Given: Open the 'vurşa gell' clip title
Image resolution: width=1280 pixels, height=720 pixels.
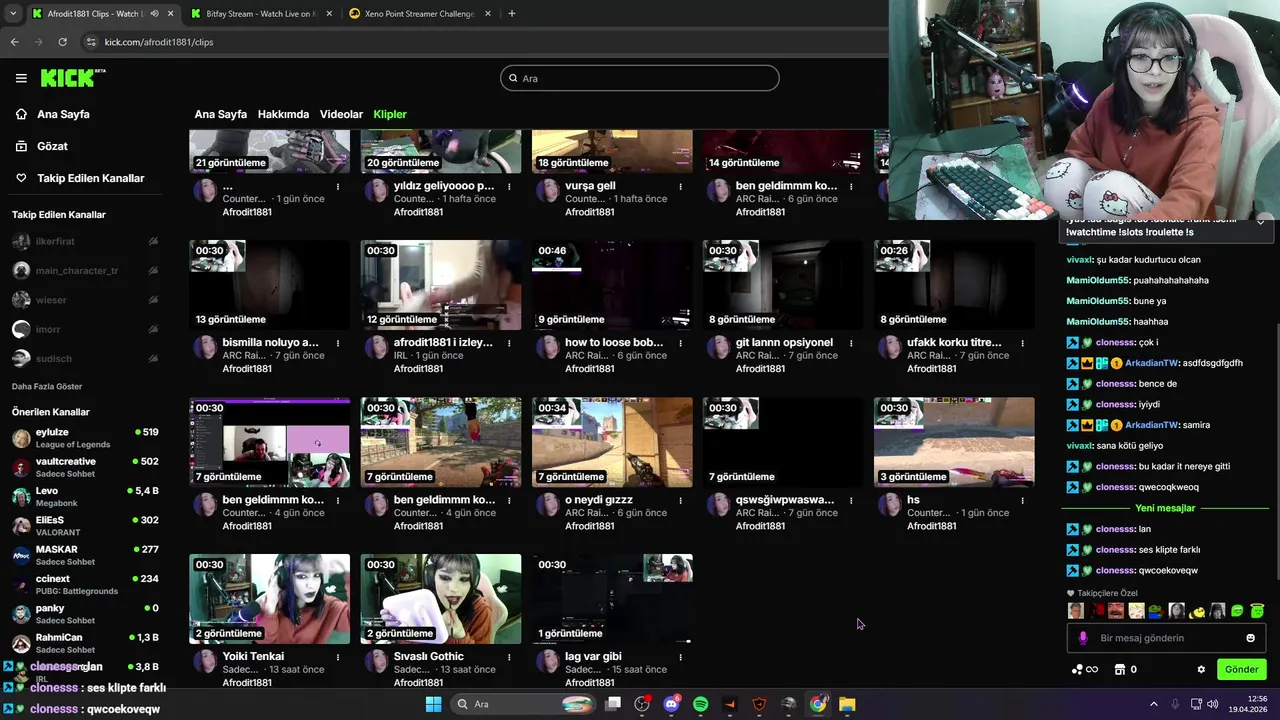Looking at the screenshot, I should 590,186.
